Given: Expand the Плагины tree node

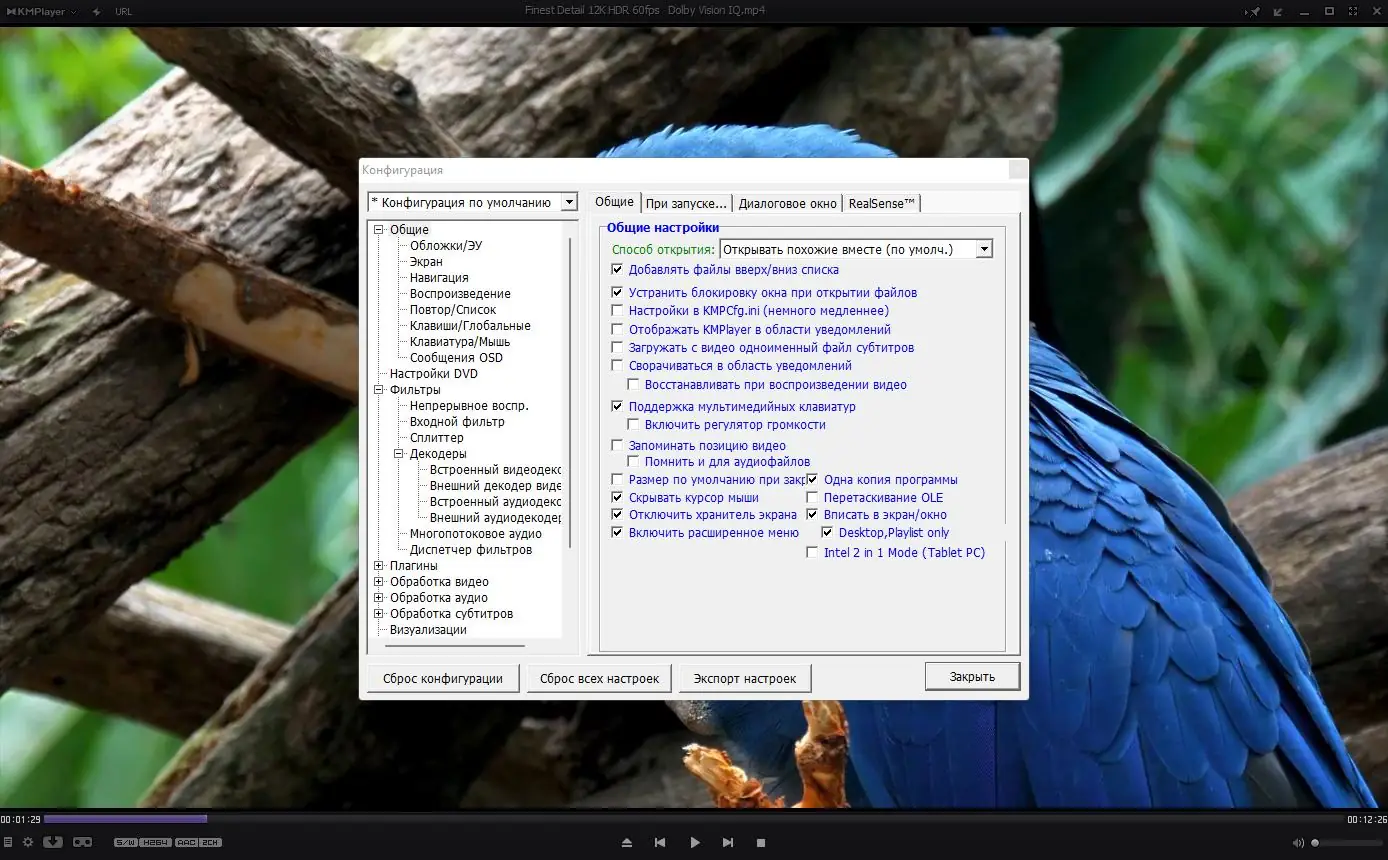Looking at the screenshot, I should 379,566.
